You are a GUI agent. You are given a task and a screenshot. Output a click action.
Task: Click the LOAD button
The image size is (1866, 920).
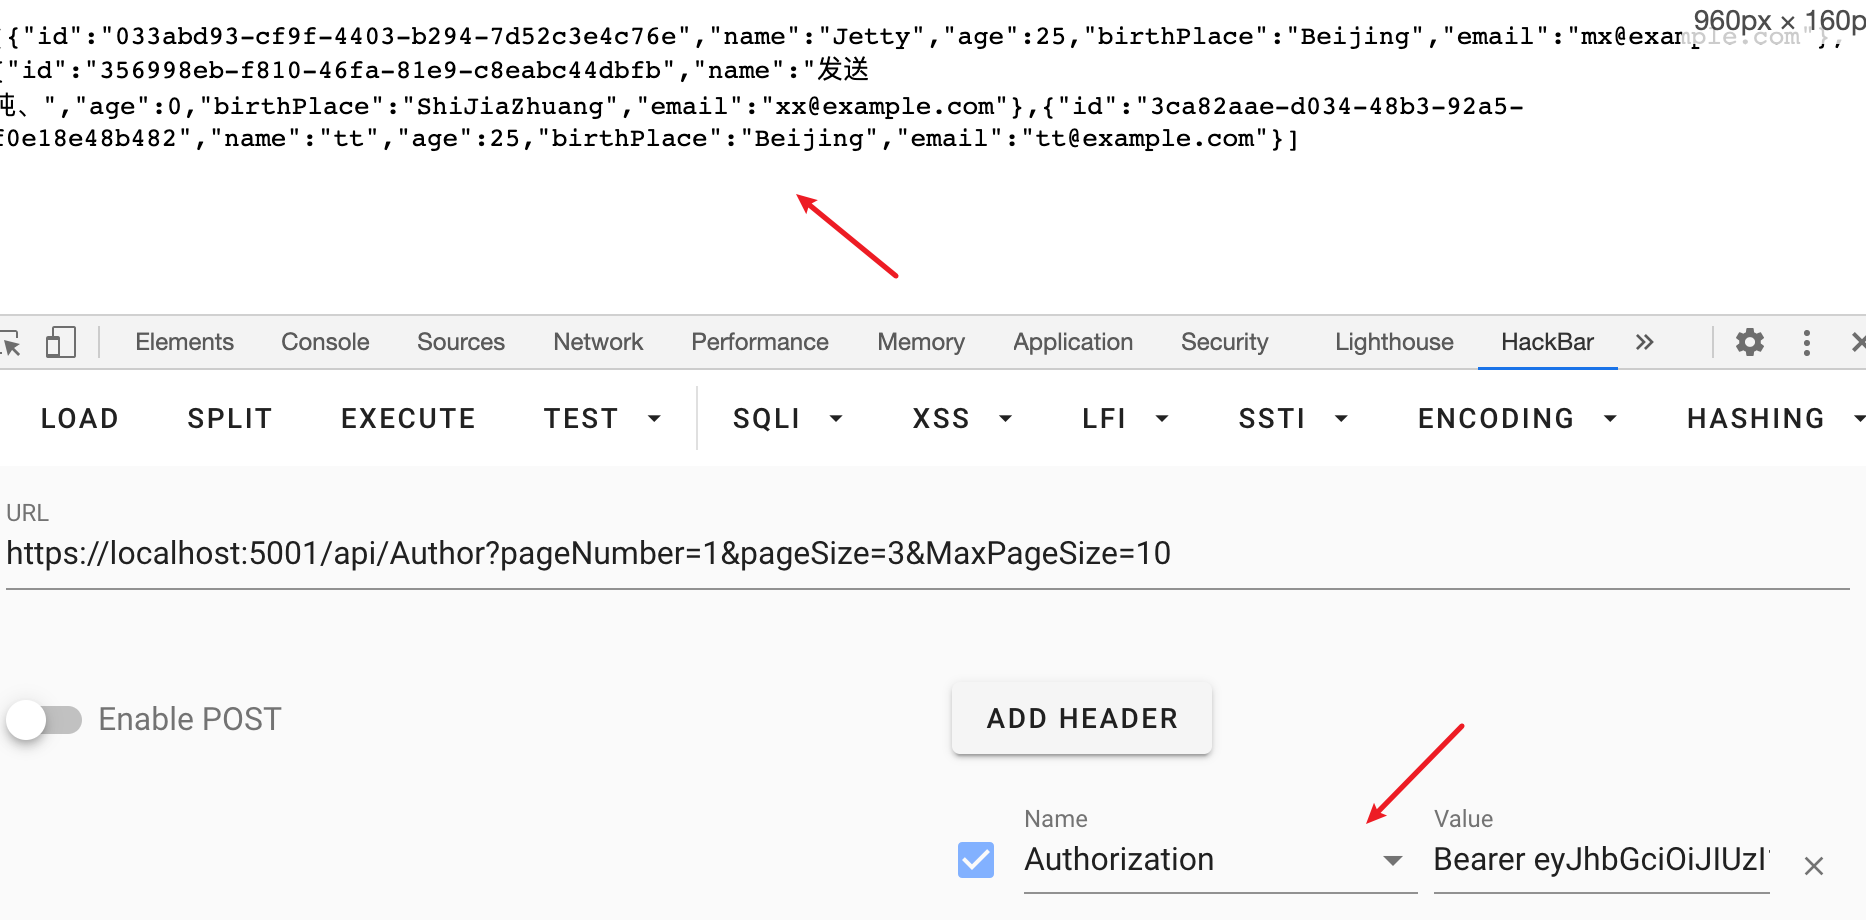pyautogui.click(x=80, y=419)
